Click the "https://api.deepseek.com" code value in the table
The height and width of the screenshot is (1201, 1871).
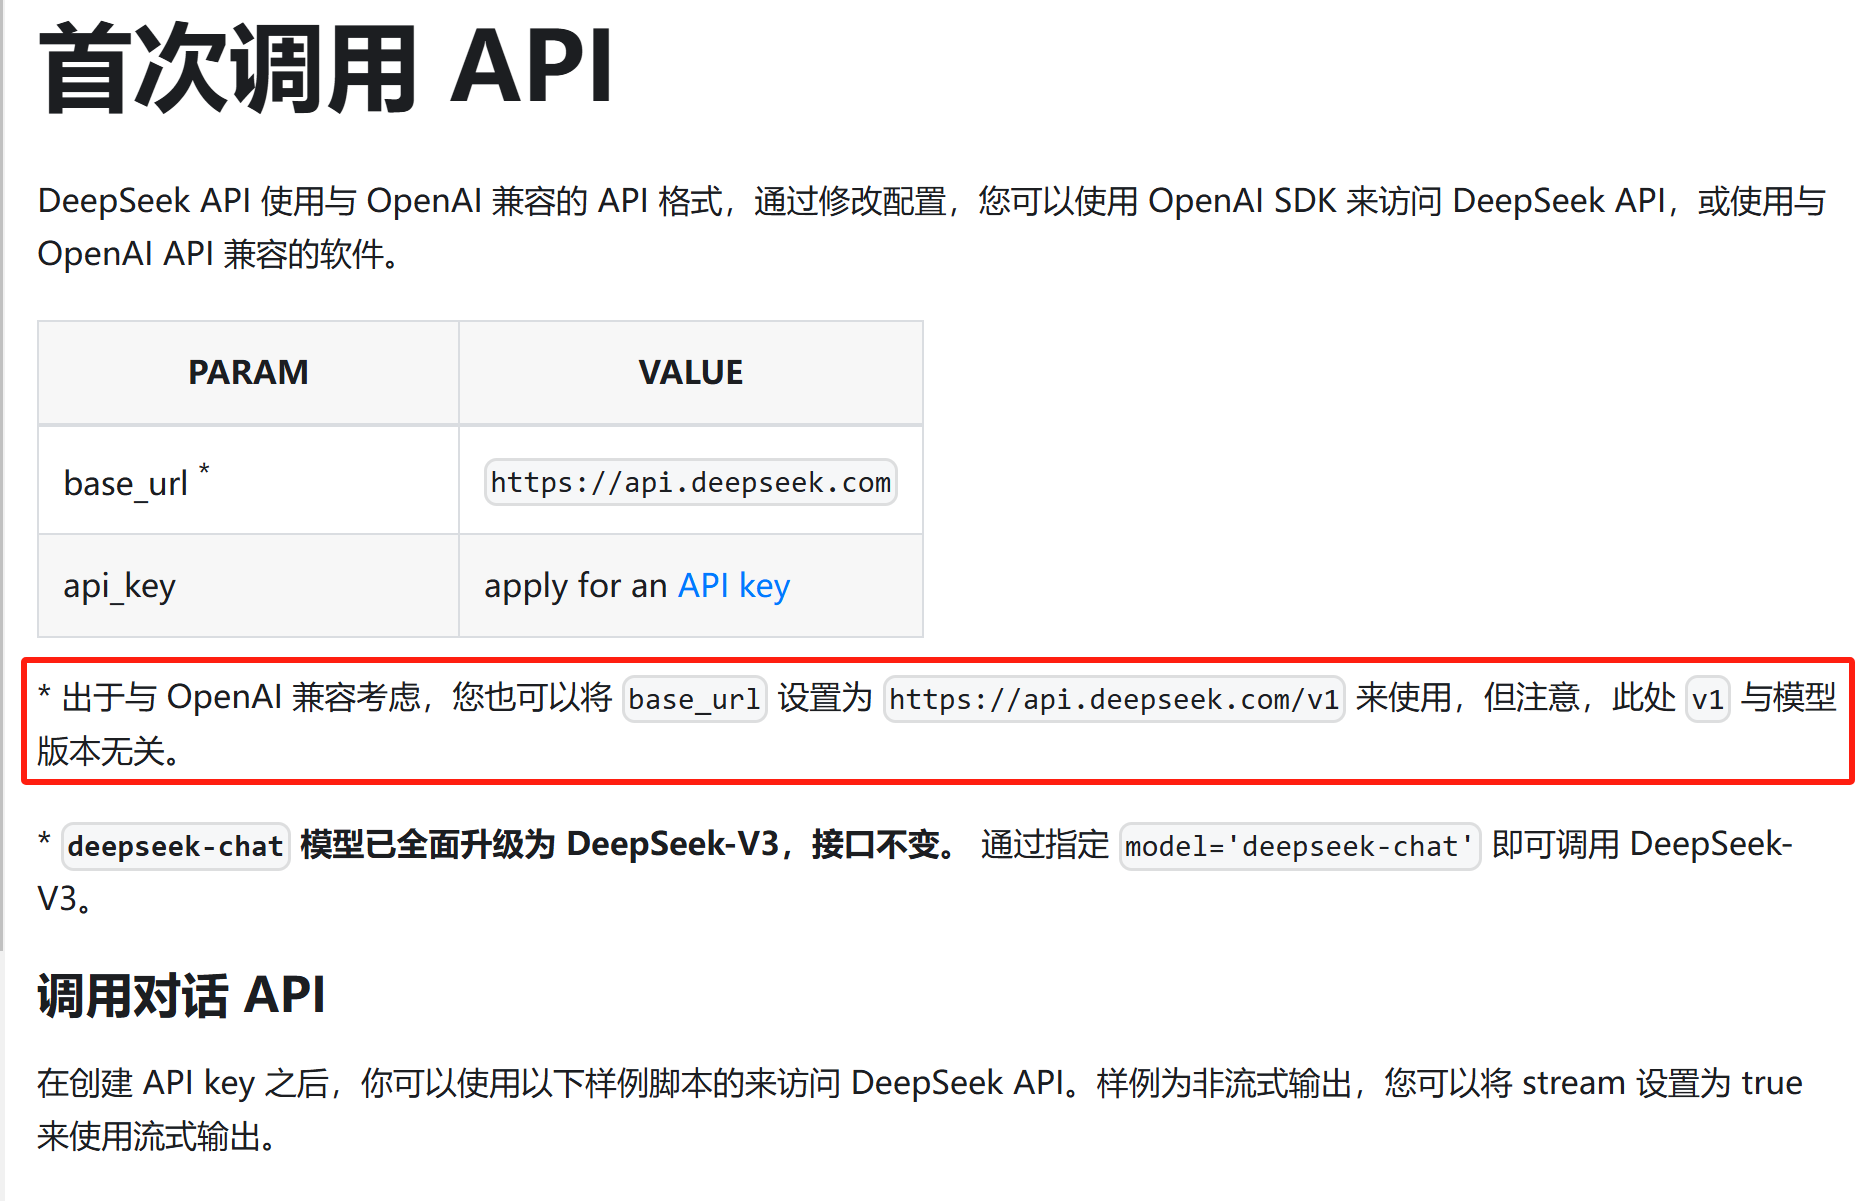pos(690,483)
